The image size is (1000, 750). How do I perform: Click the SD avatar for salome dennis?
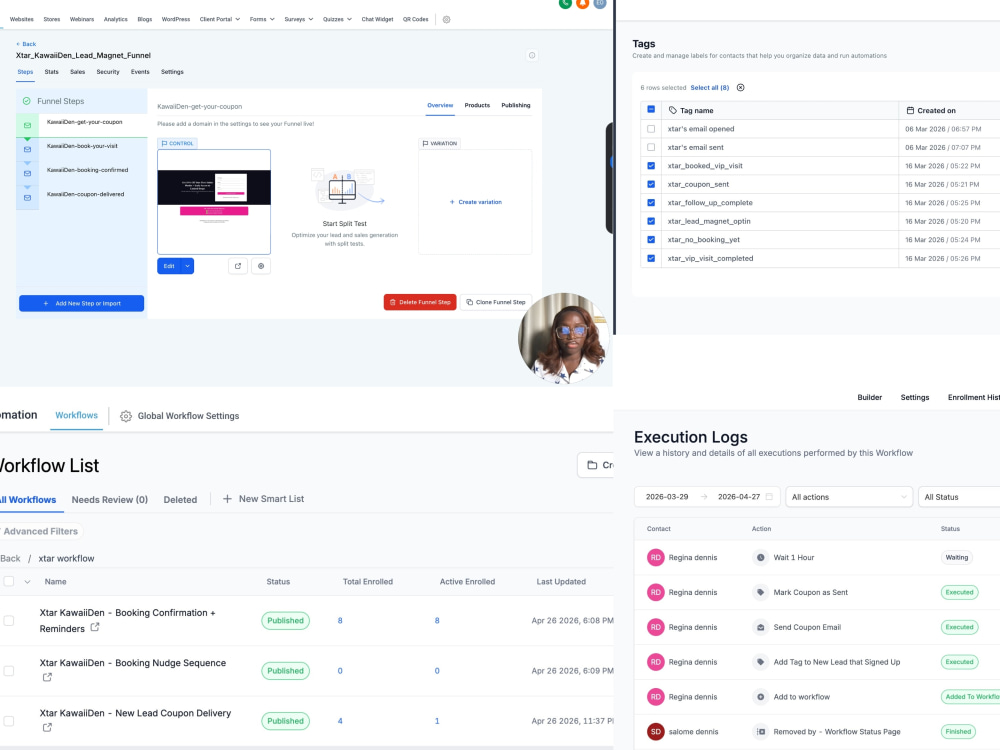click(656, 732)
